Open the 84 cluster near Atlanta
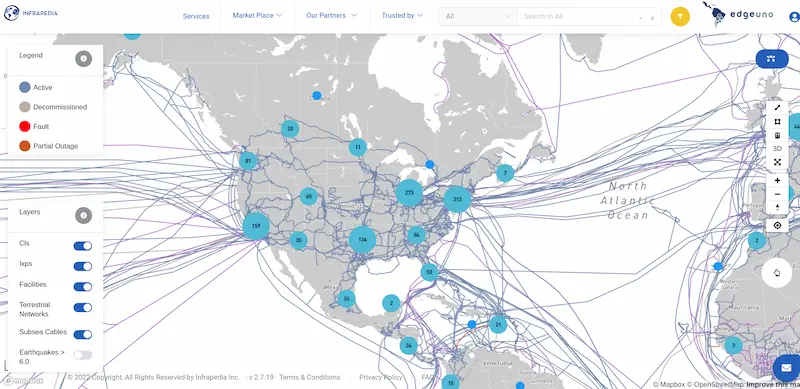 pos(416,235)
